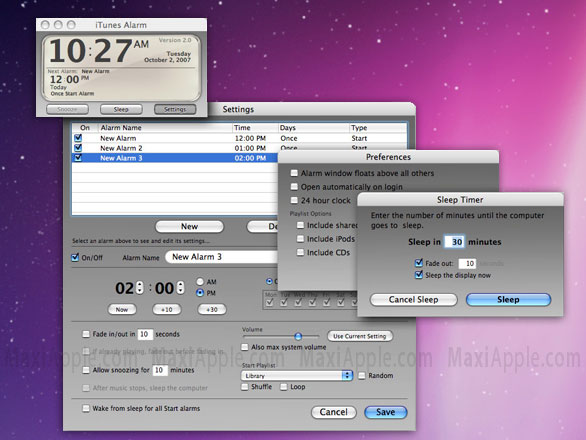Click the minute stepper next to 00
The height and width of the screenshot is (440, 586).
pos(181,288)
